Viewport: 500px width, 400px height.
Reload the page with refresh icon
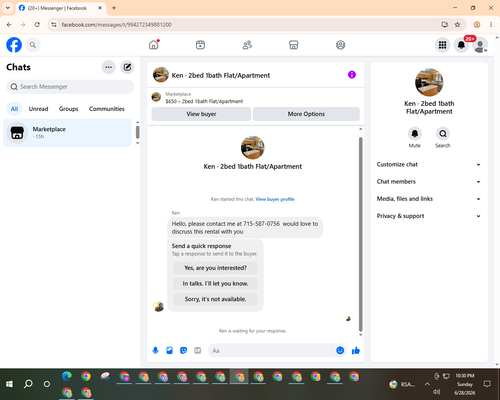(x=37, y=24)
